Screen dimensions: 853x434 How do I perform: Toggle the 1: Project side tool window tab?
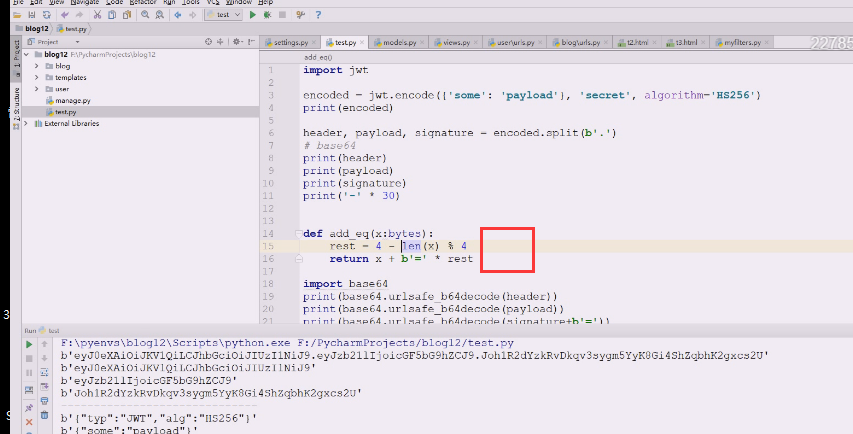coord(16,57)
